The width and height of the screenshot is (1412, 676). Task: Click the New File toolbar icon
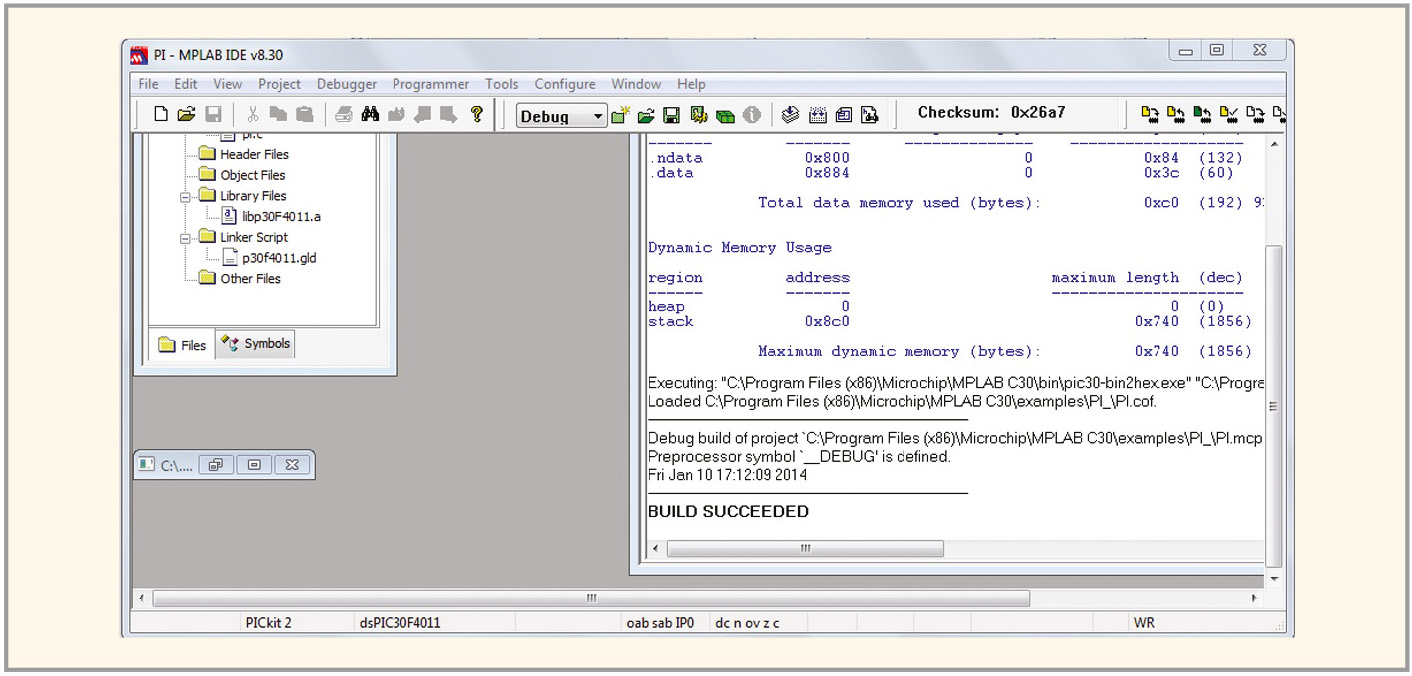coord(160,115)
